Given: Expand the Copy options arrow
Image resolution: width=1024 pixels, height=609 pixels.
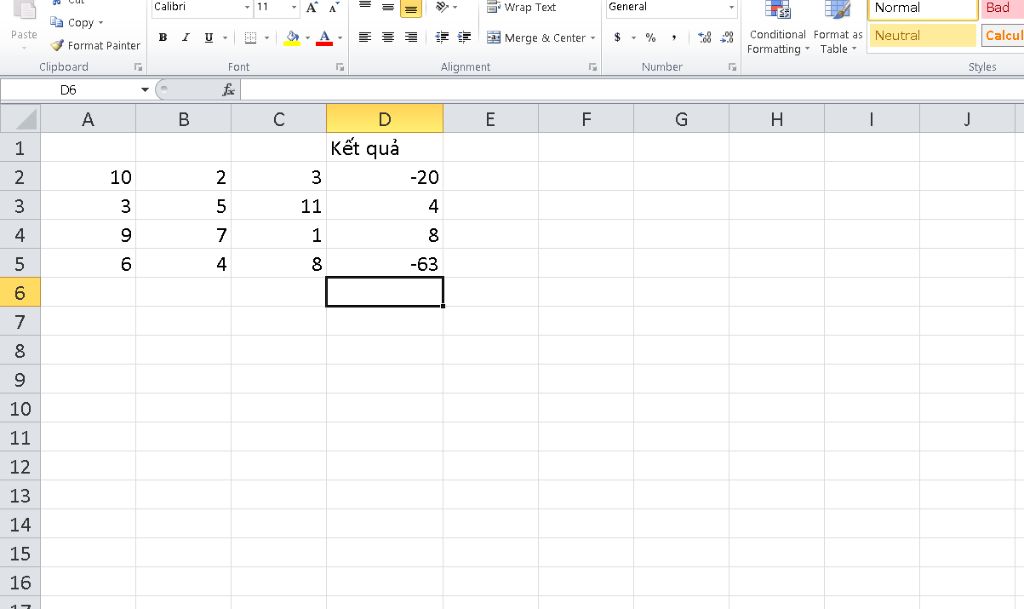Looking at the screenshot, I should [101, 23].
